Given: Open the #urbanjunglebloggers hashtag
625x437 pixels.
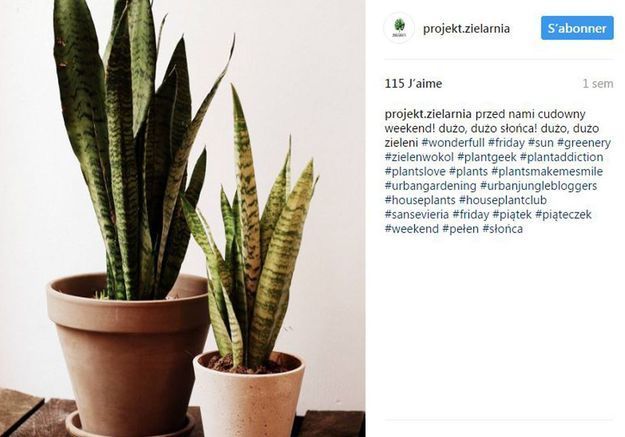Looking at the screenshot, I should click(539, 186).
